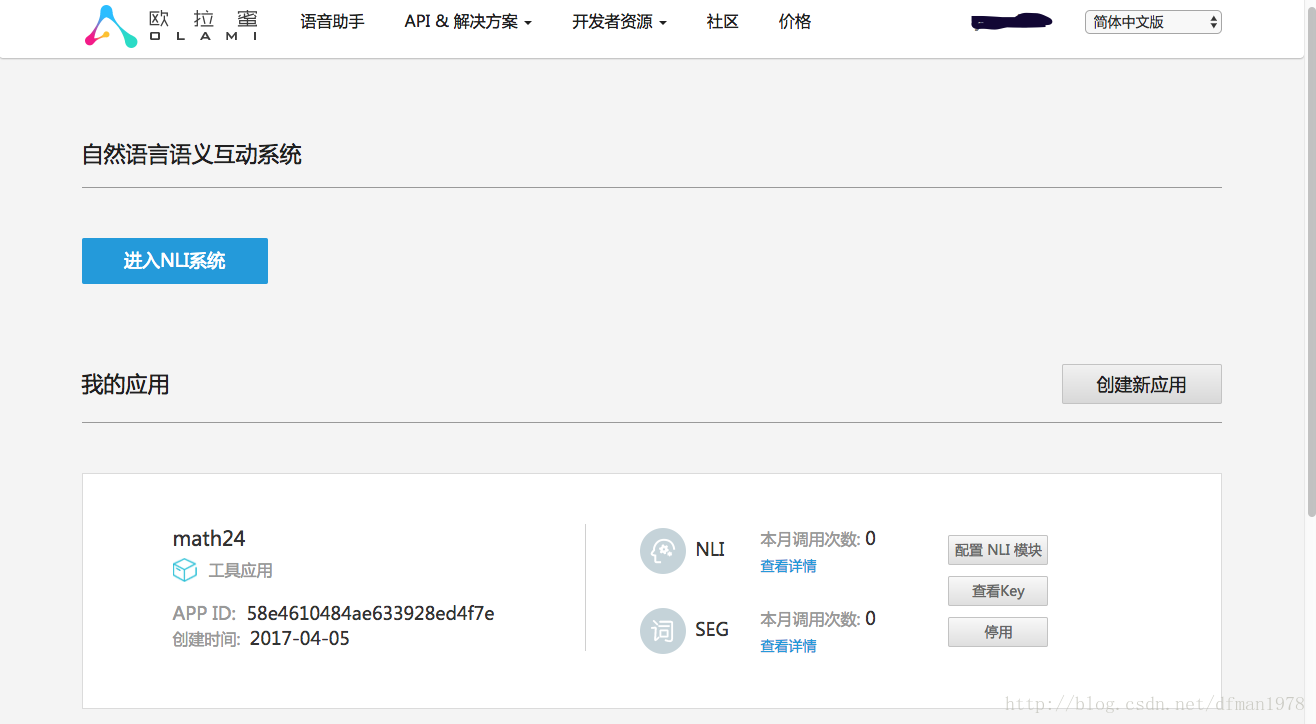Image resolution: width=1316 pixels, height=724 pixels.
Task: Click the NLI label text
Action: (x=710, y=549)
